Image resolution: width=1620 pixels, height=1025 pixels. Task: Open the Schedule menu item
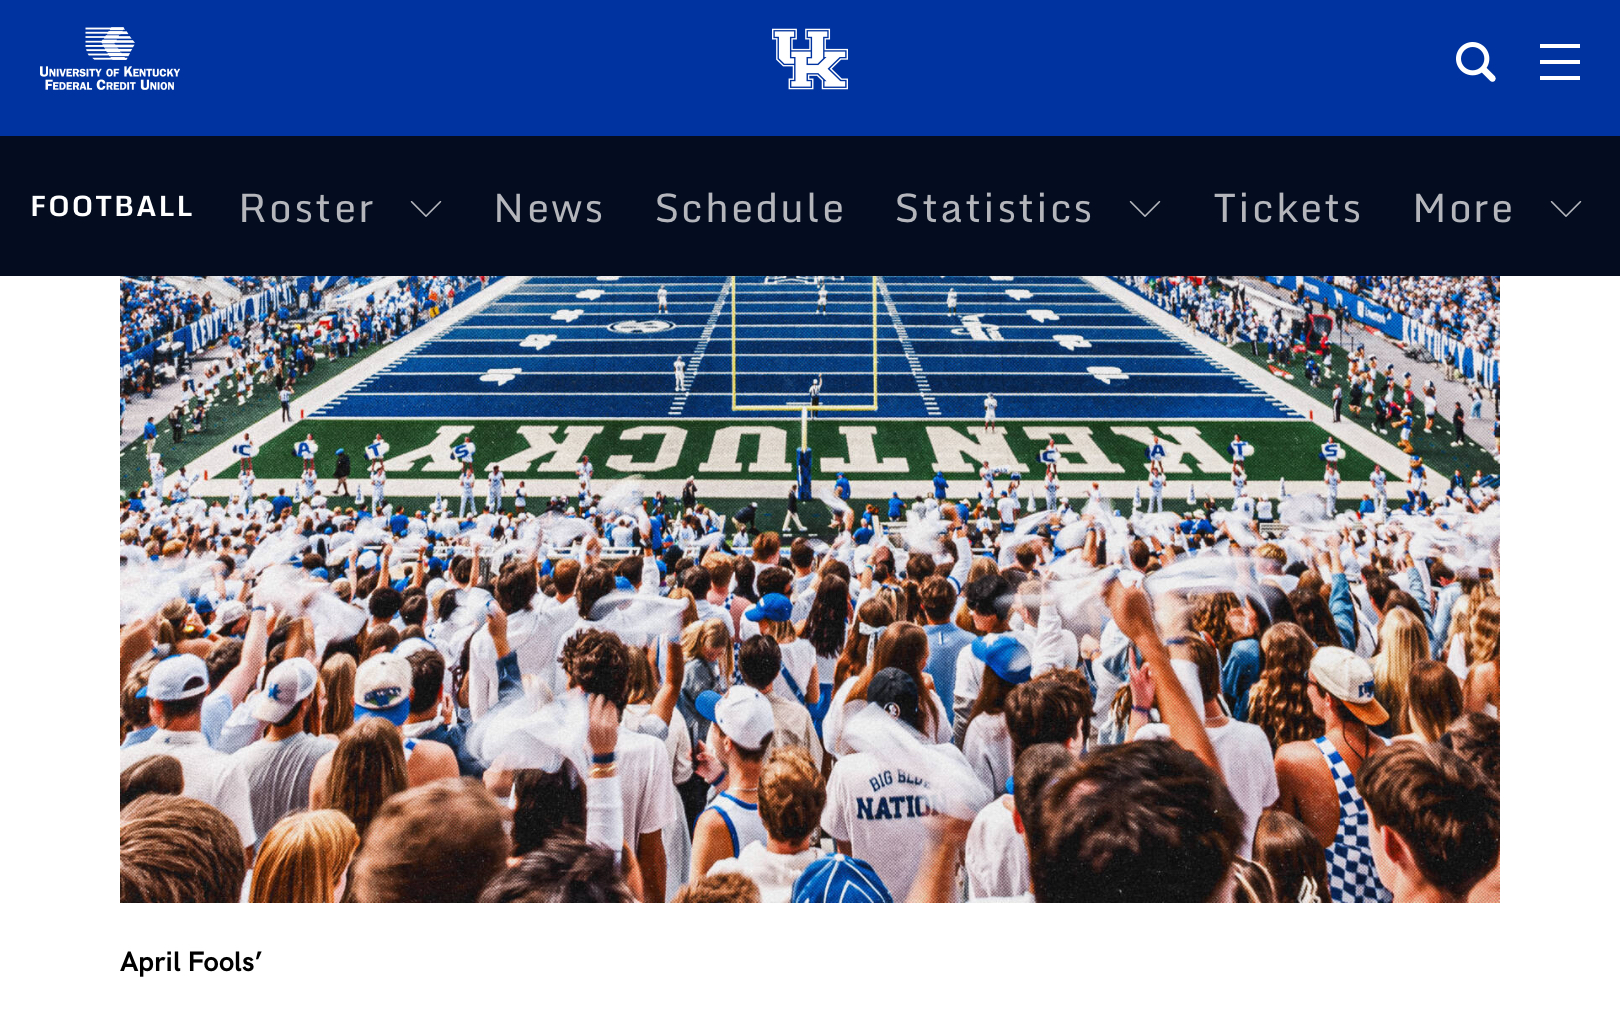750,208
